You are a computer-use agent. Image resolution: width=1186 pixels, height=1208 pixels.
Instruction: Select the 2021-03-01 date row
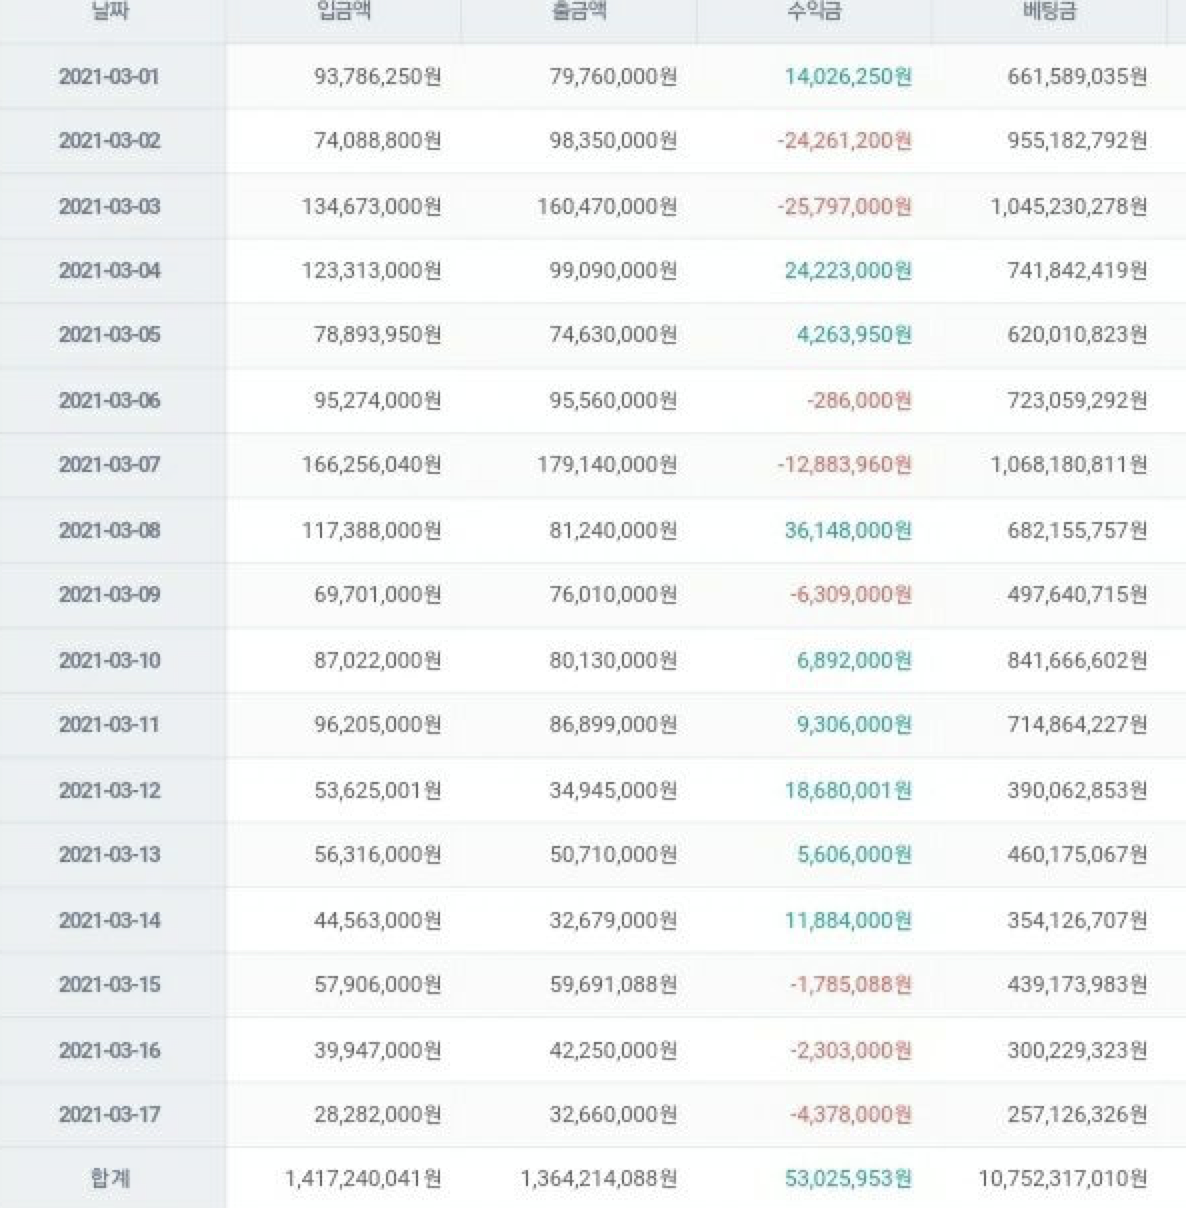click(593, 77)
